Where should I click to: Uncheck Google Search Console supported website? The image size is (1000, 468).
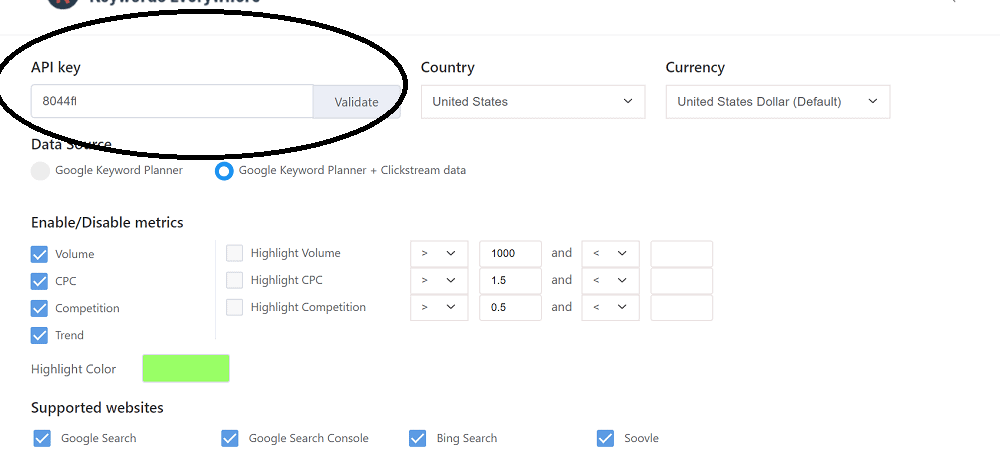(x=230, y=439)
